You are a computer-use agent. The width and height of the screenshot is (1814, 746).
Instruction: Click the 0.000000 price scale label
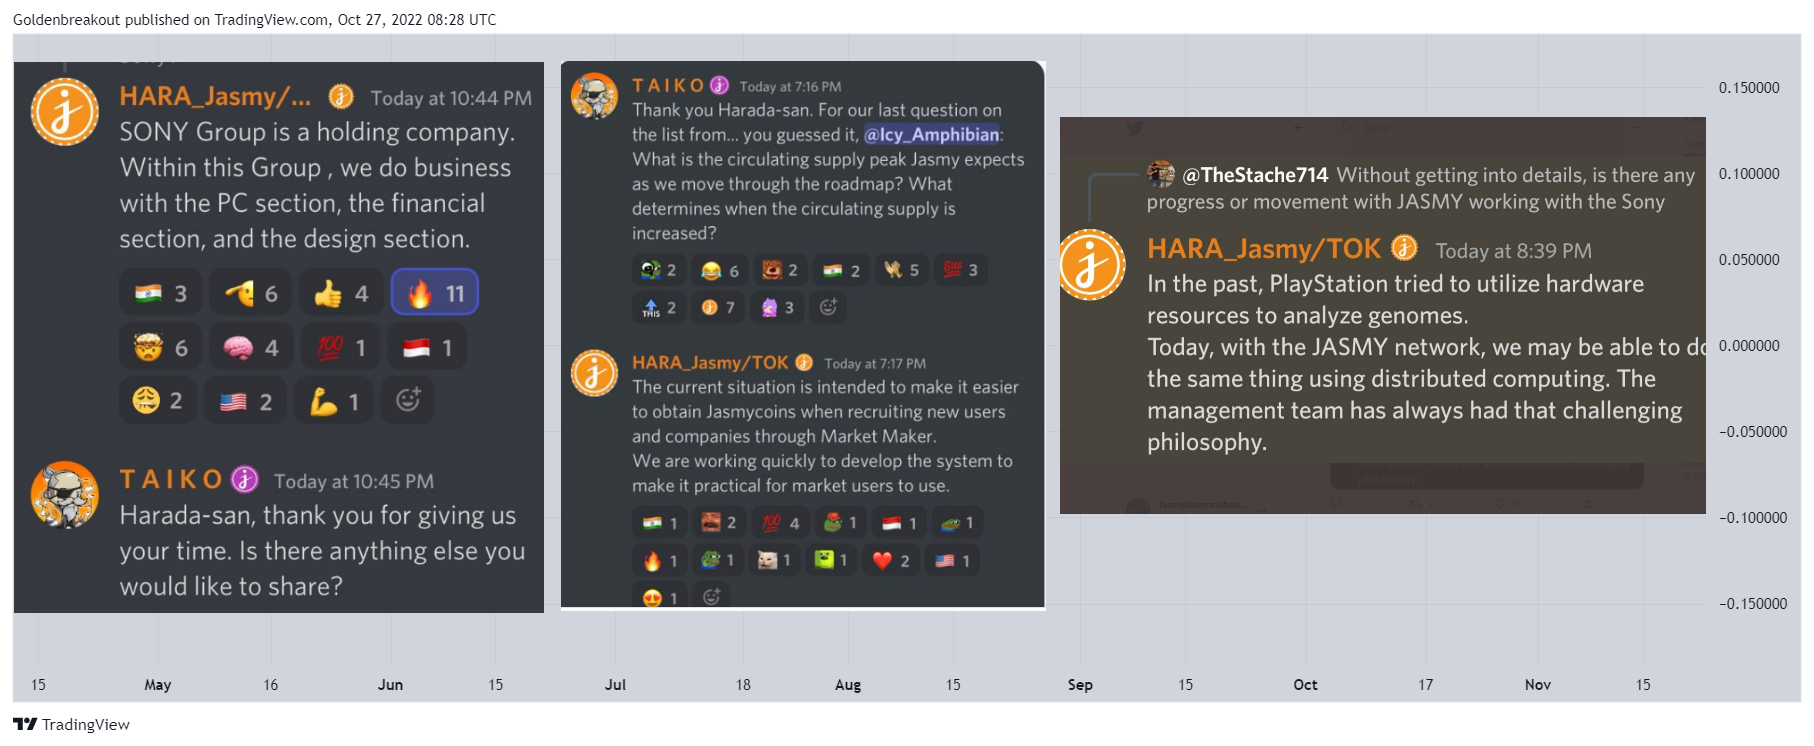(x=1749, y=346)
